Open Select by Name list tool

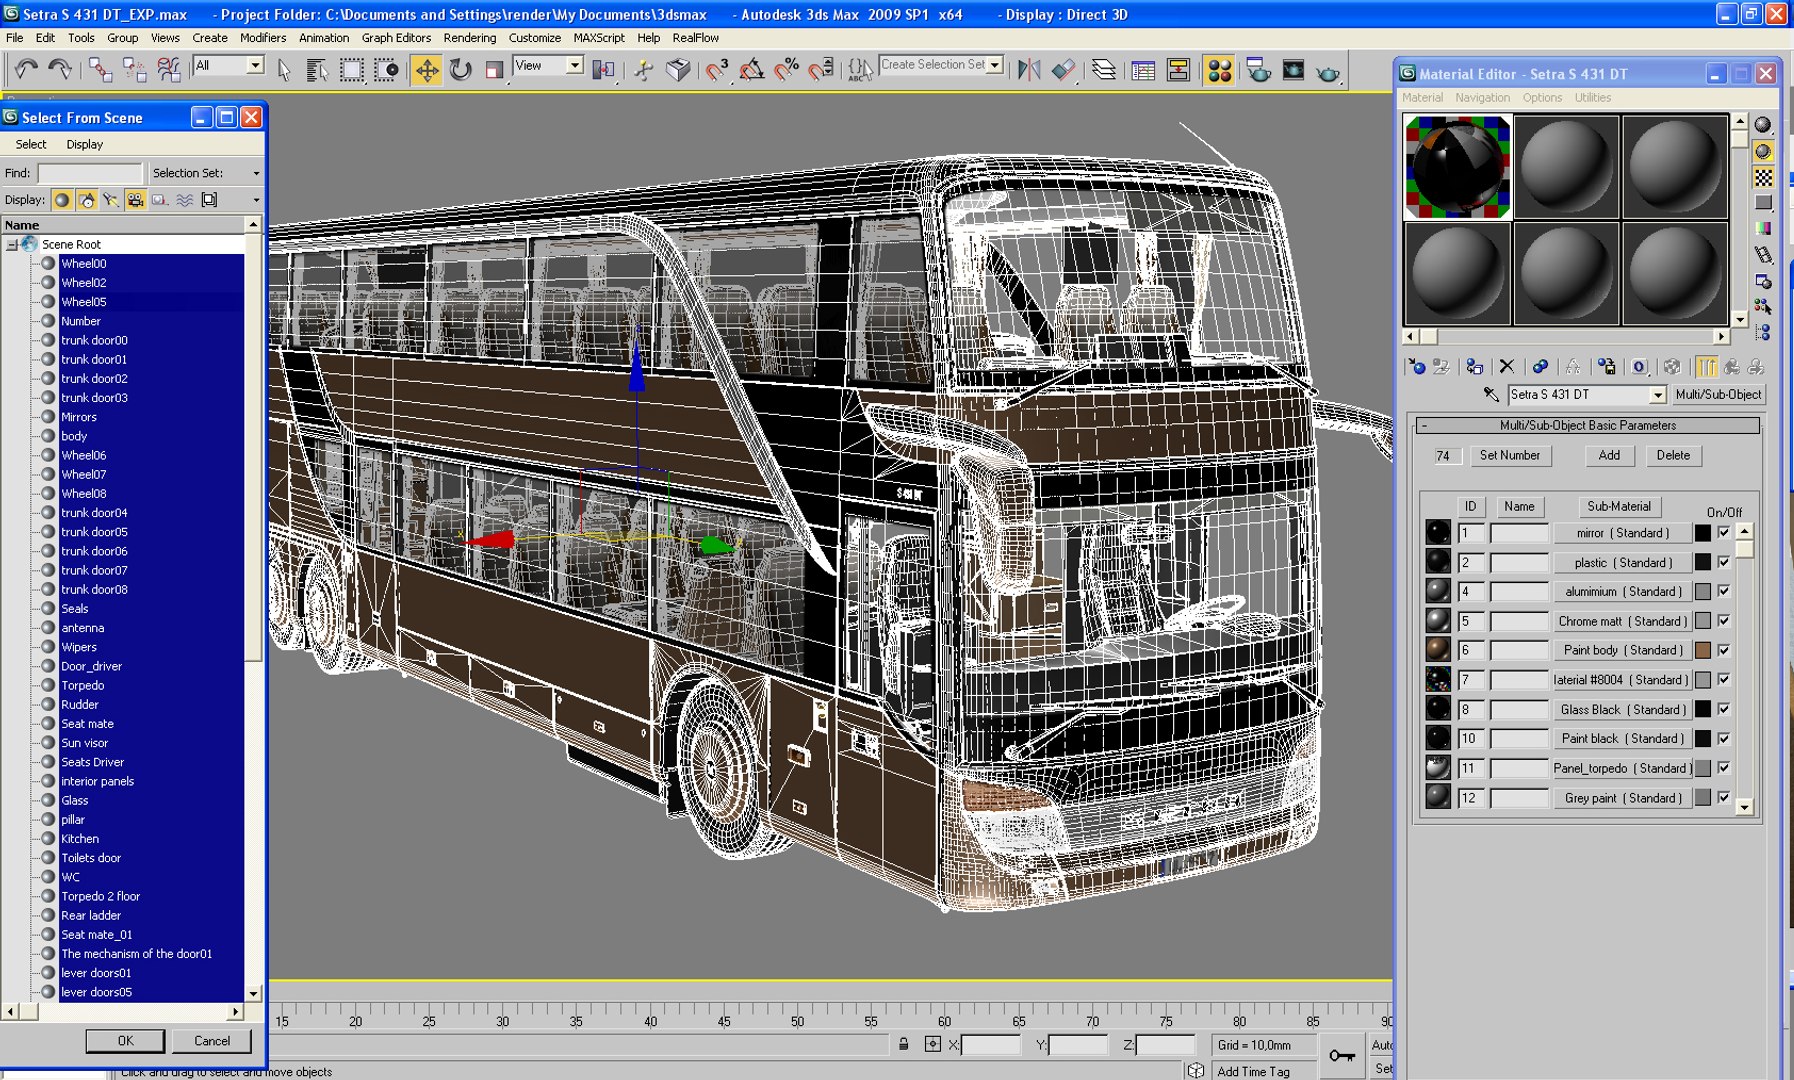(x=317, y=69)
